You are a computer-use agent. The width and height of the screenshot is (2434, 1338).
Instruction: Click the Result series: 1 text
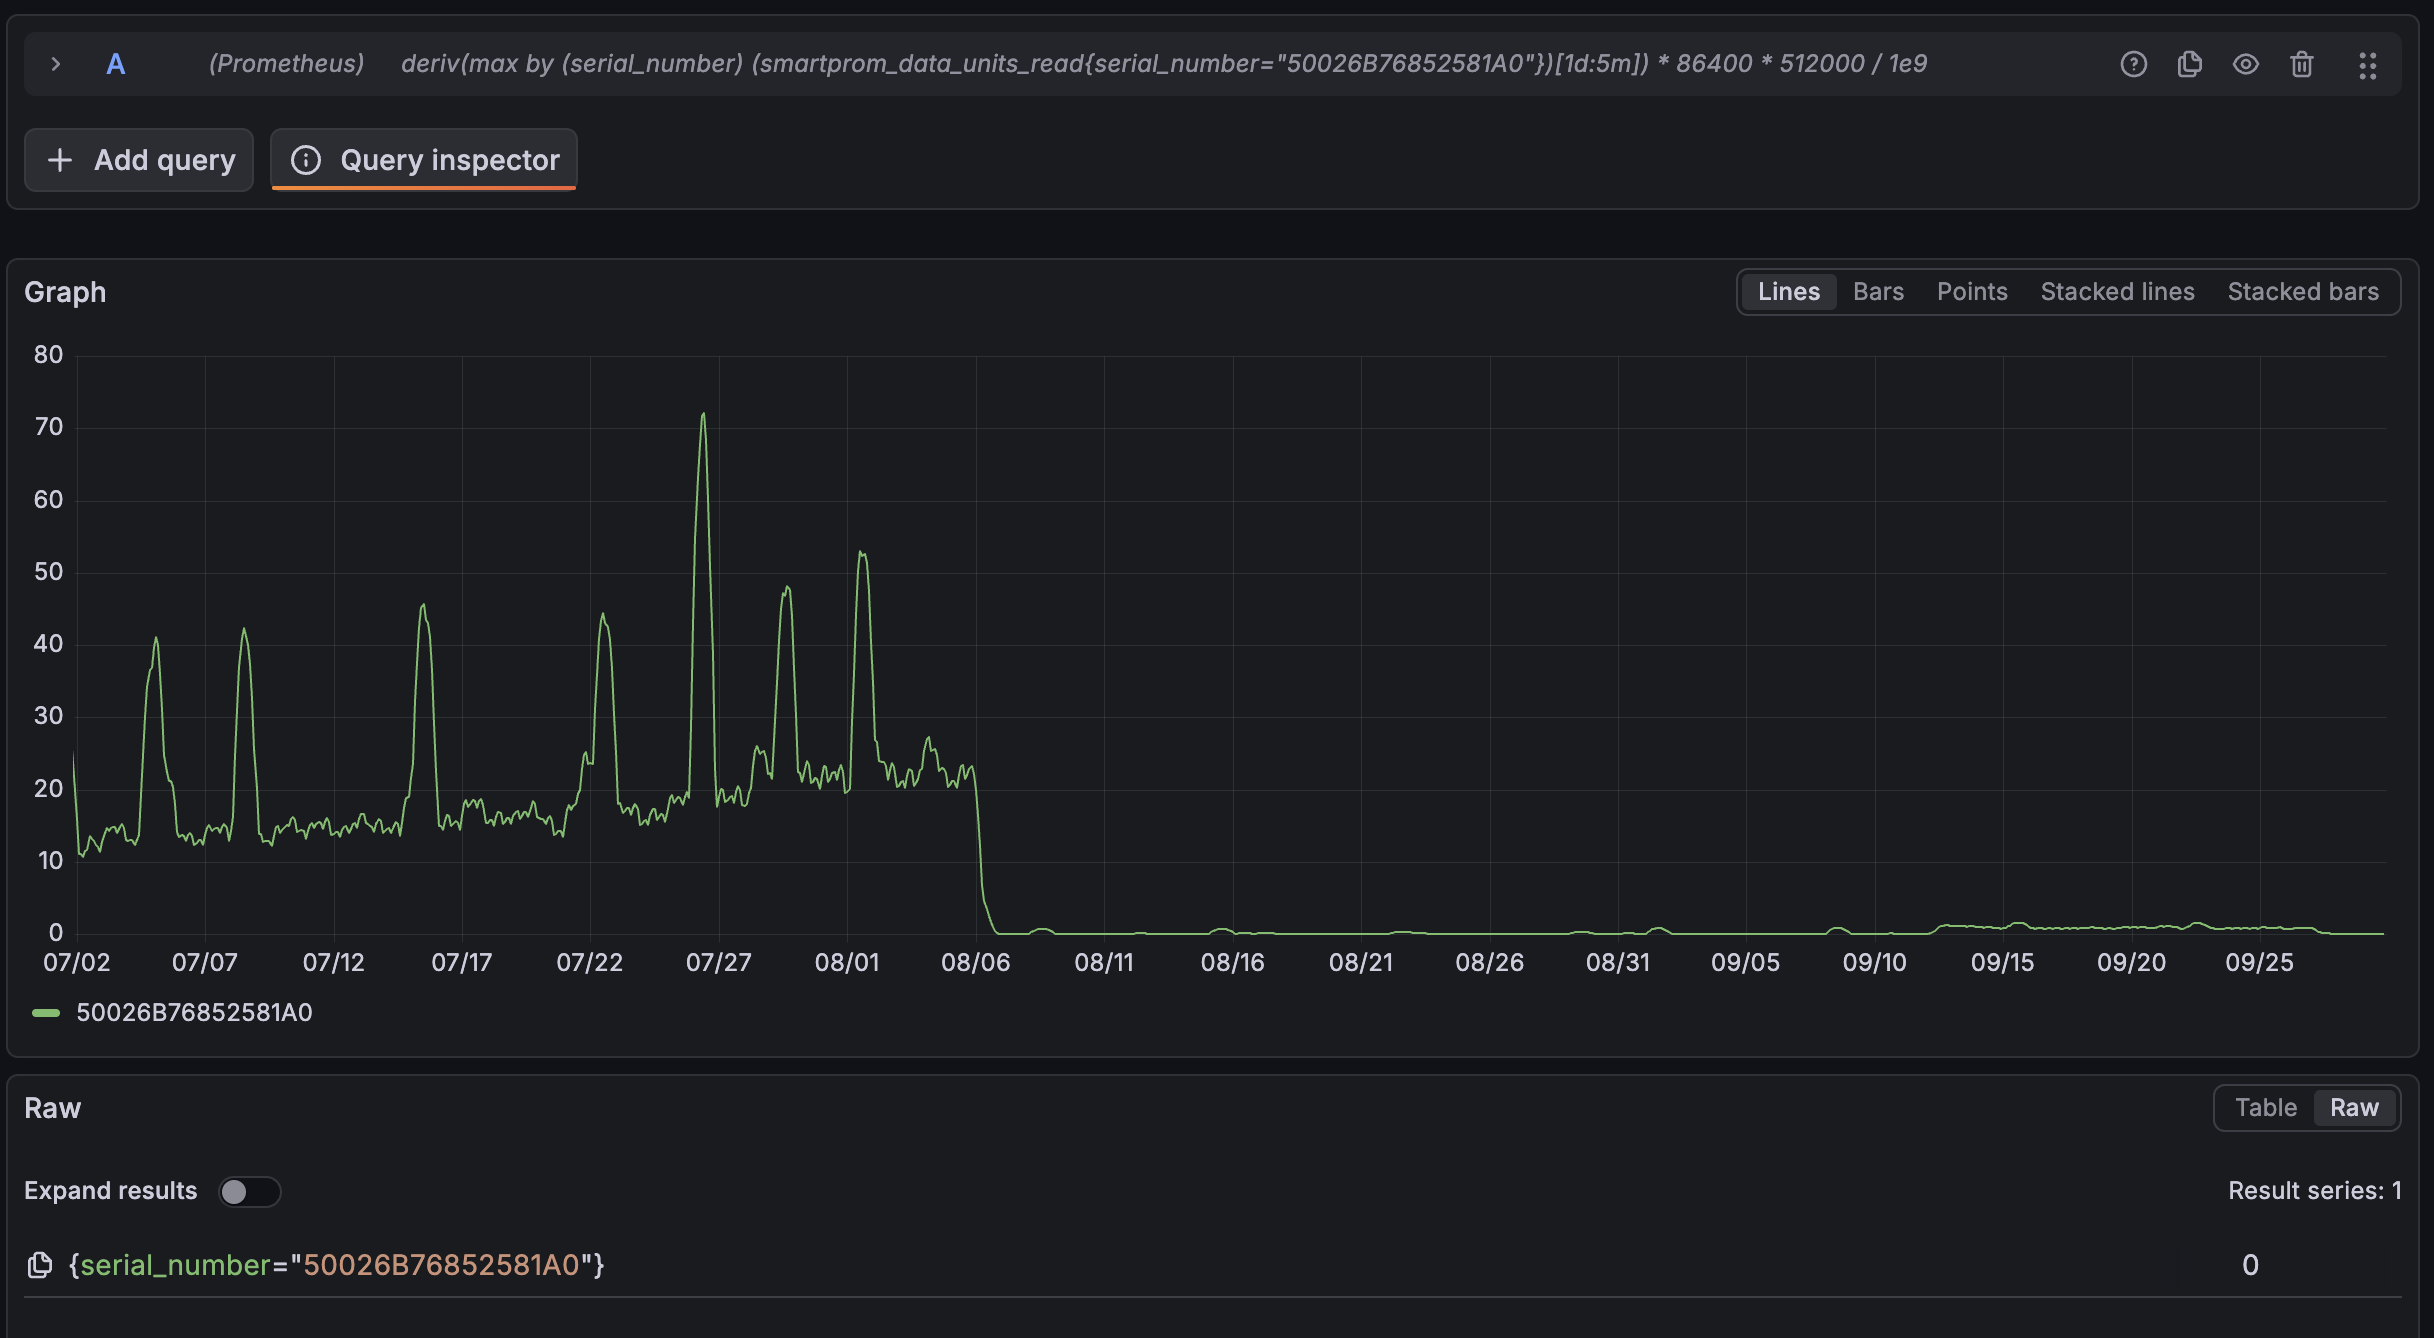pos(2314,1191)
